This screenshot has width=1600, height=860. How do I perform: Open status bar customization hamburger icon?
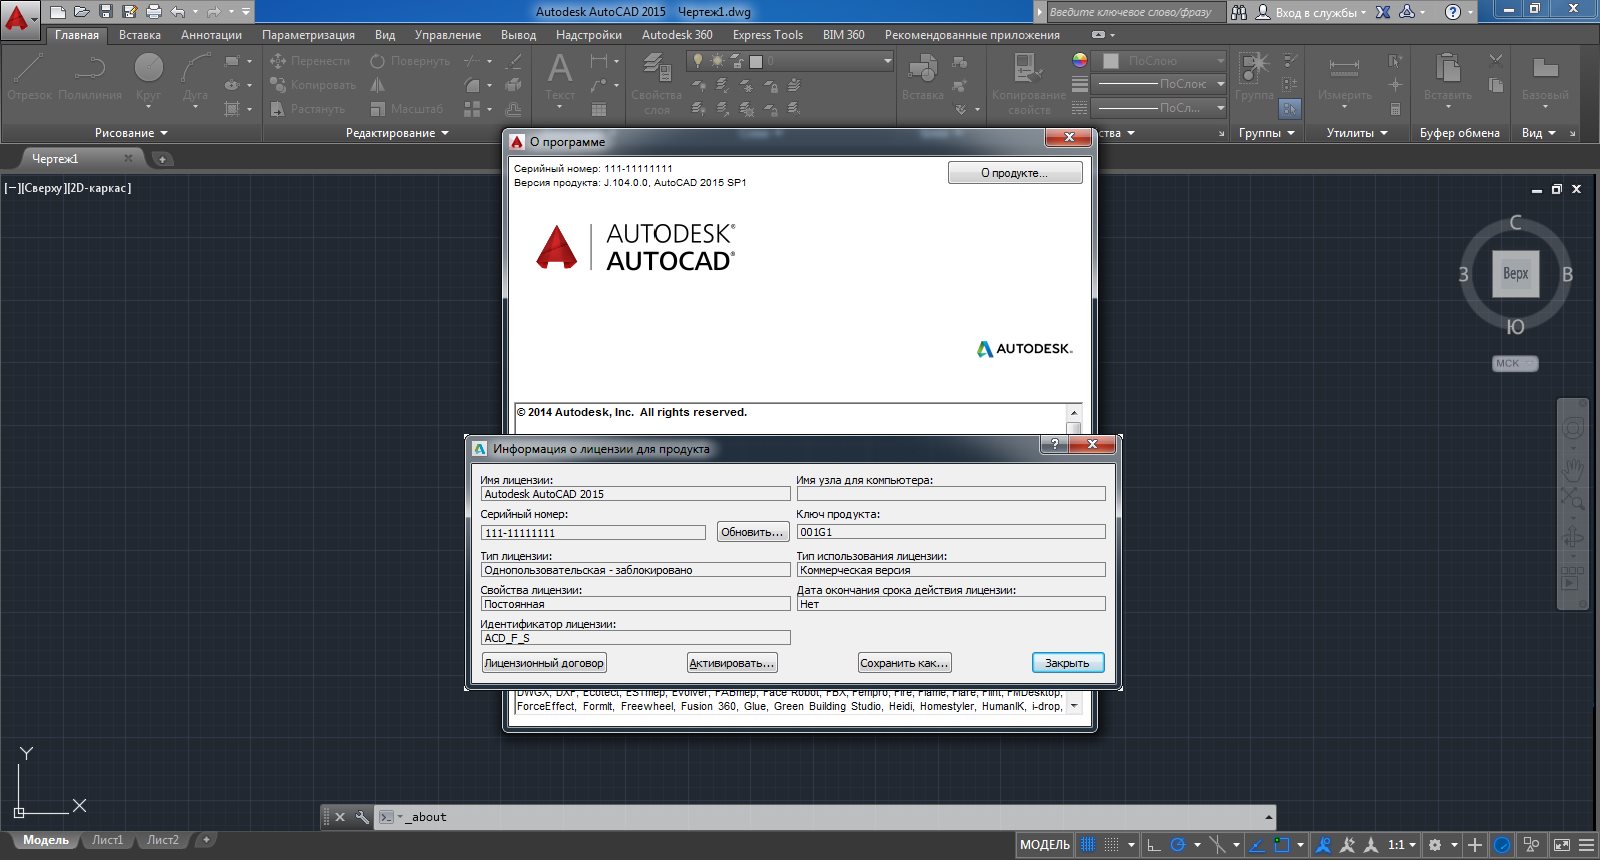(x=1586, y=845)
